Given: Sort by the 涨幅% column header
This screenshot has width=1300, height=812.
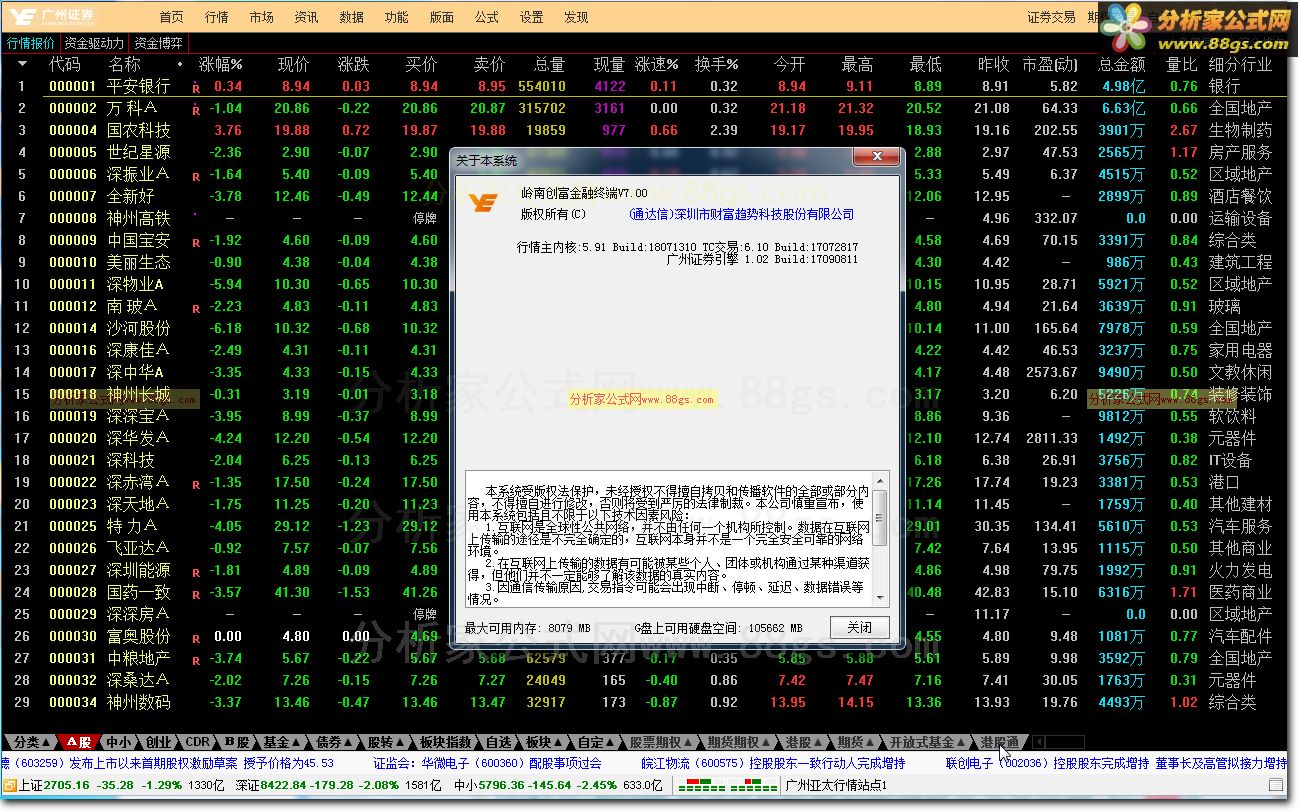Looking at the screenshot, I should point(220,64).
